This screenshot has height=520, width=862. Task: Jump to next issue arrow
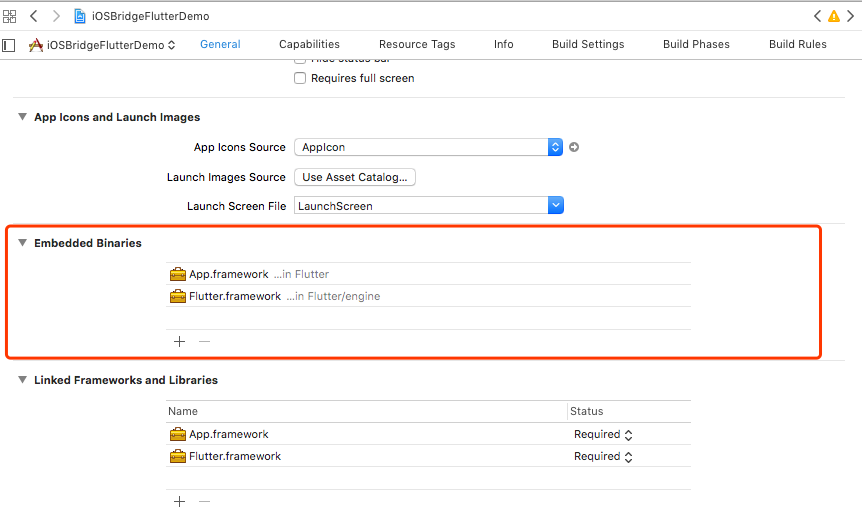[x=850, y=16]
